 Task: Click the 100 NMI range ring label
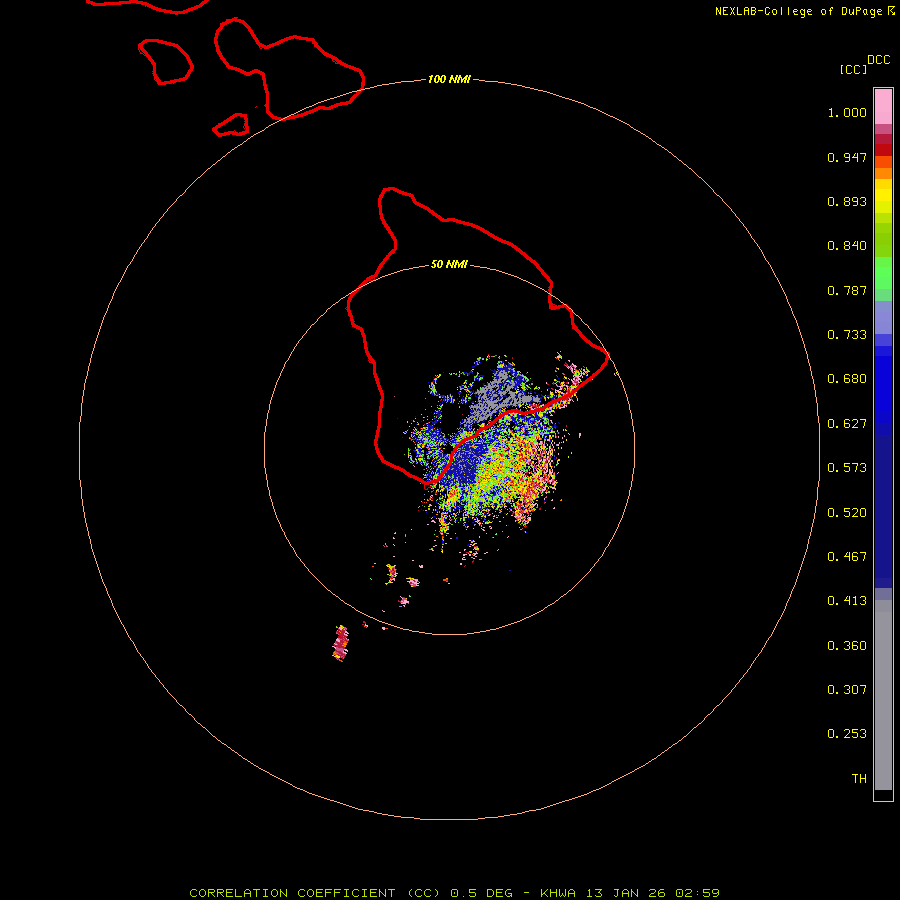449,79
